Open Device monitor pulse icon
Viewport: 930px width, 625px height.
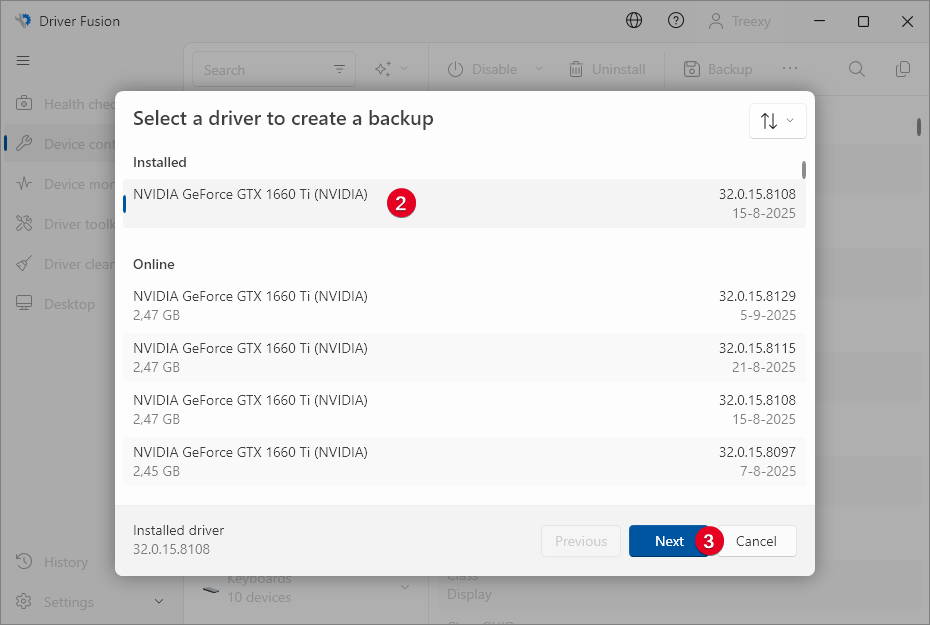point(24,183)
